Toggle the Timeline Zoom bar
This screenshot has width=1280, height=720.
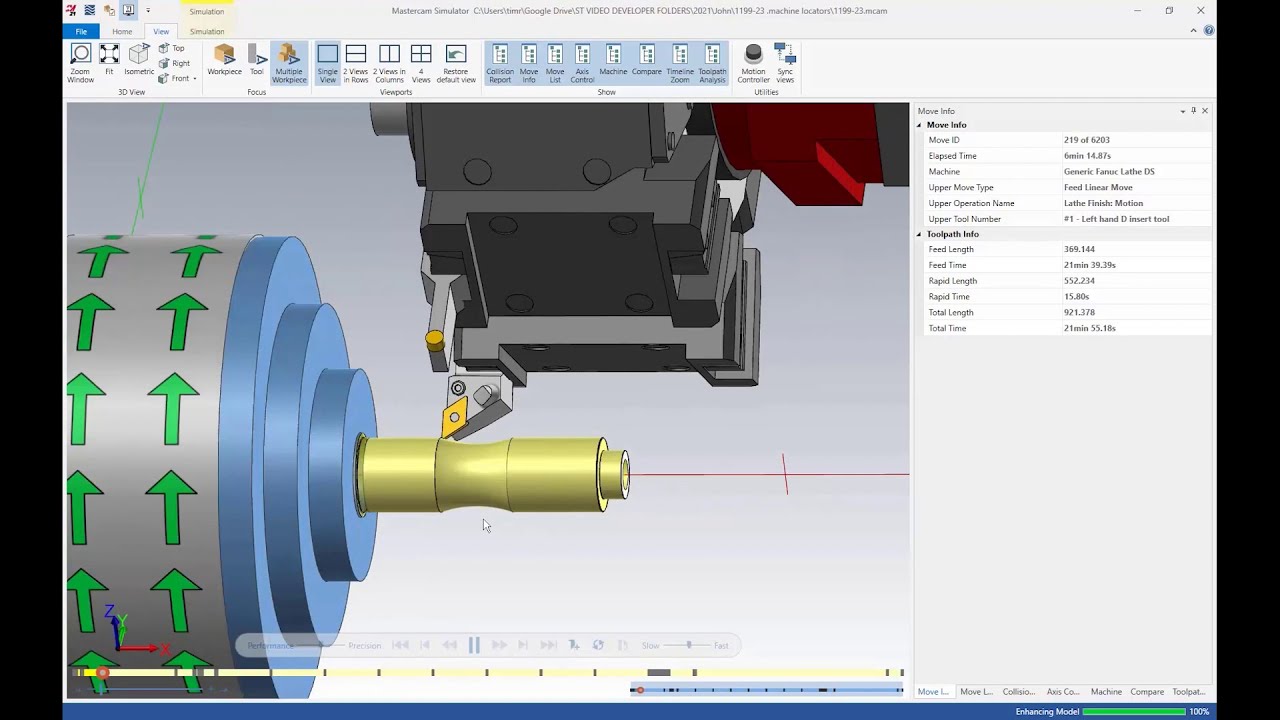pyautogui.click(x=680, y=63)
